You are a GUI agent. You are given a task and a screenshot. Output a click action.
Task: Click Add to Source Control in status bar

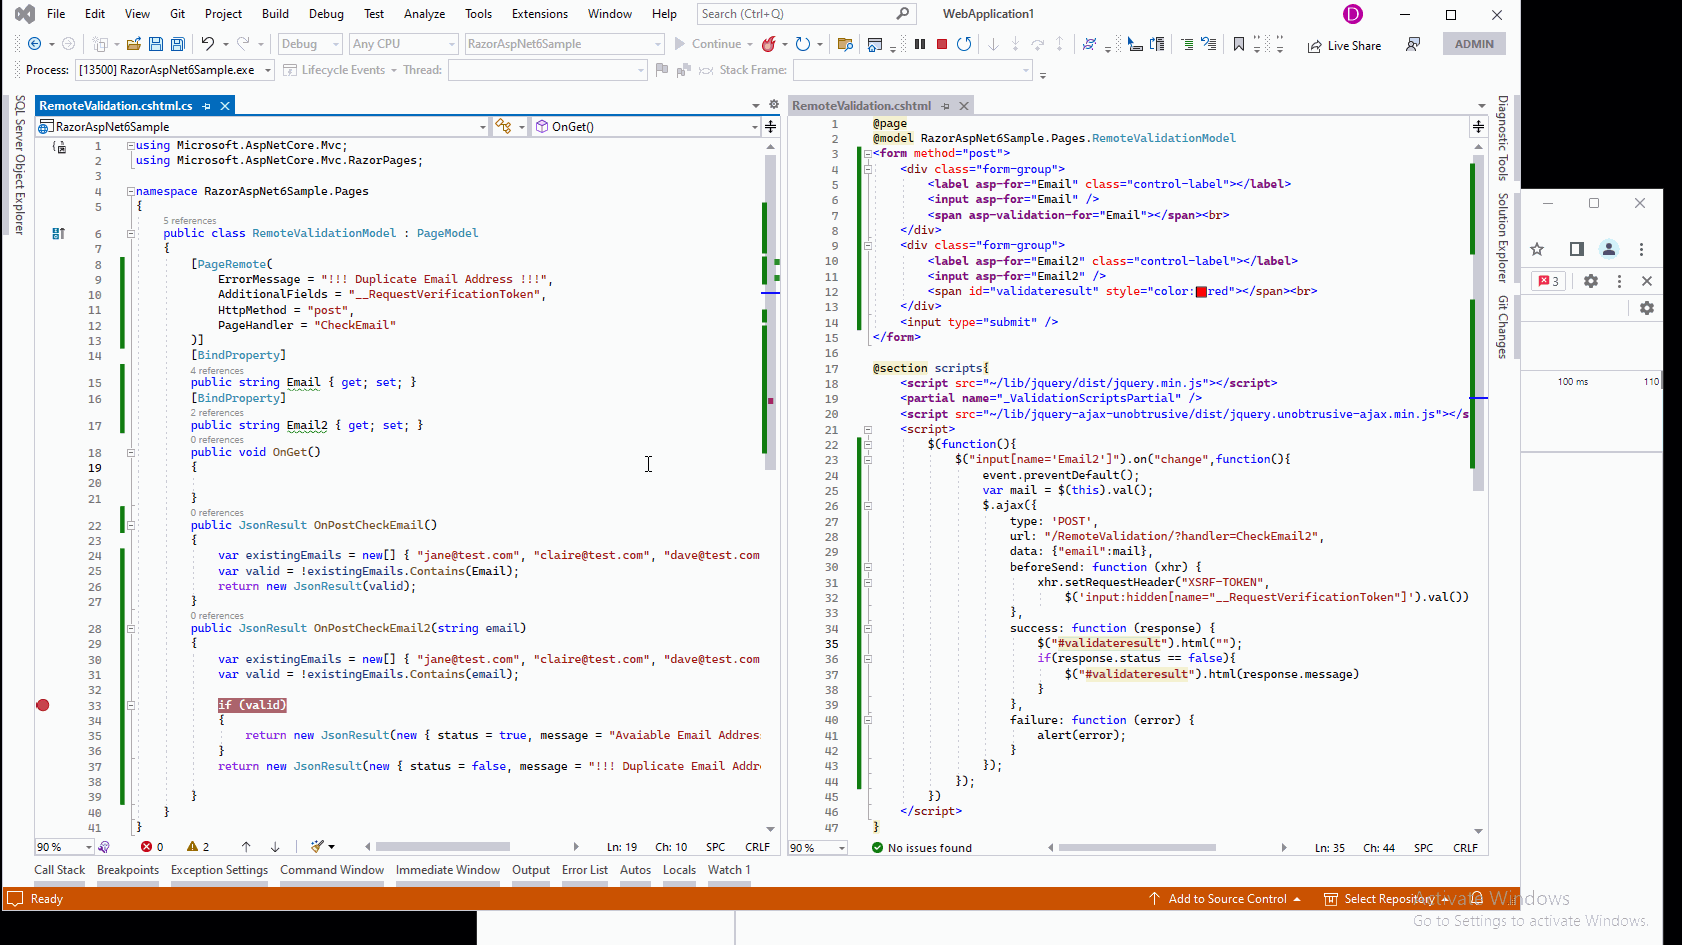[1226, 899]
